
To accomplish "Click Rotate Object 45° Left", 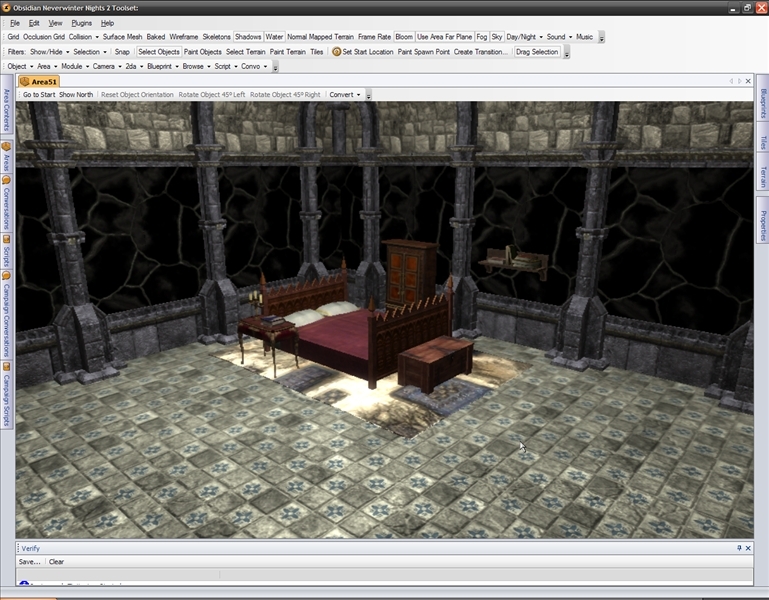I will click(212, 95).
